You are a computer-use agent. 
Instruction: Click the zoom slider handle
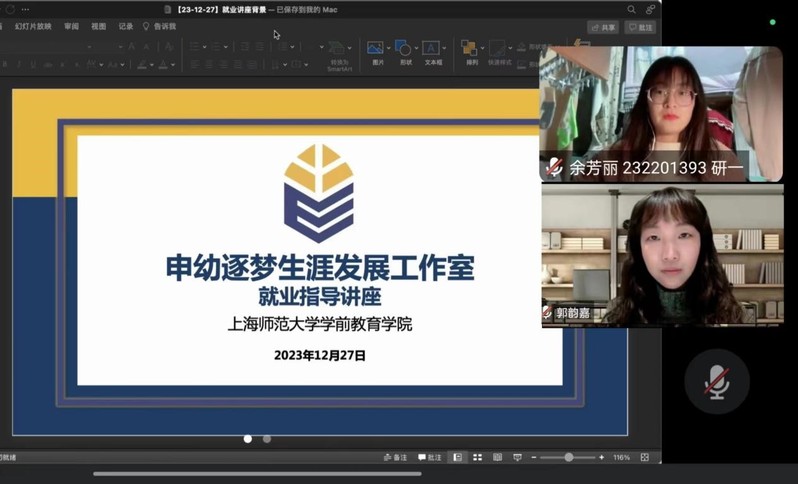(x=569, y=457)
